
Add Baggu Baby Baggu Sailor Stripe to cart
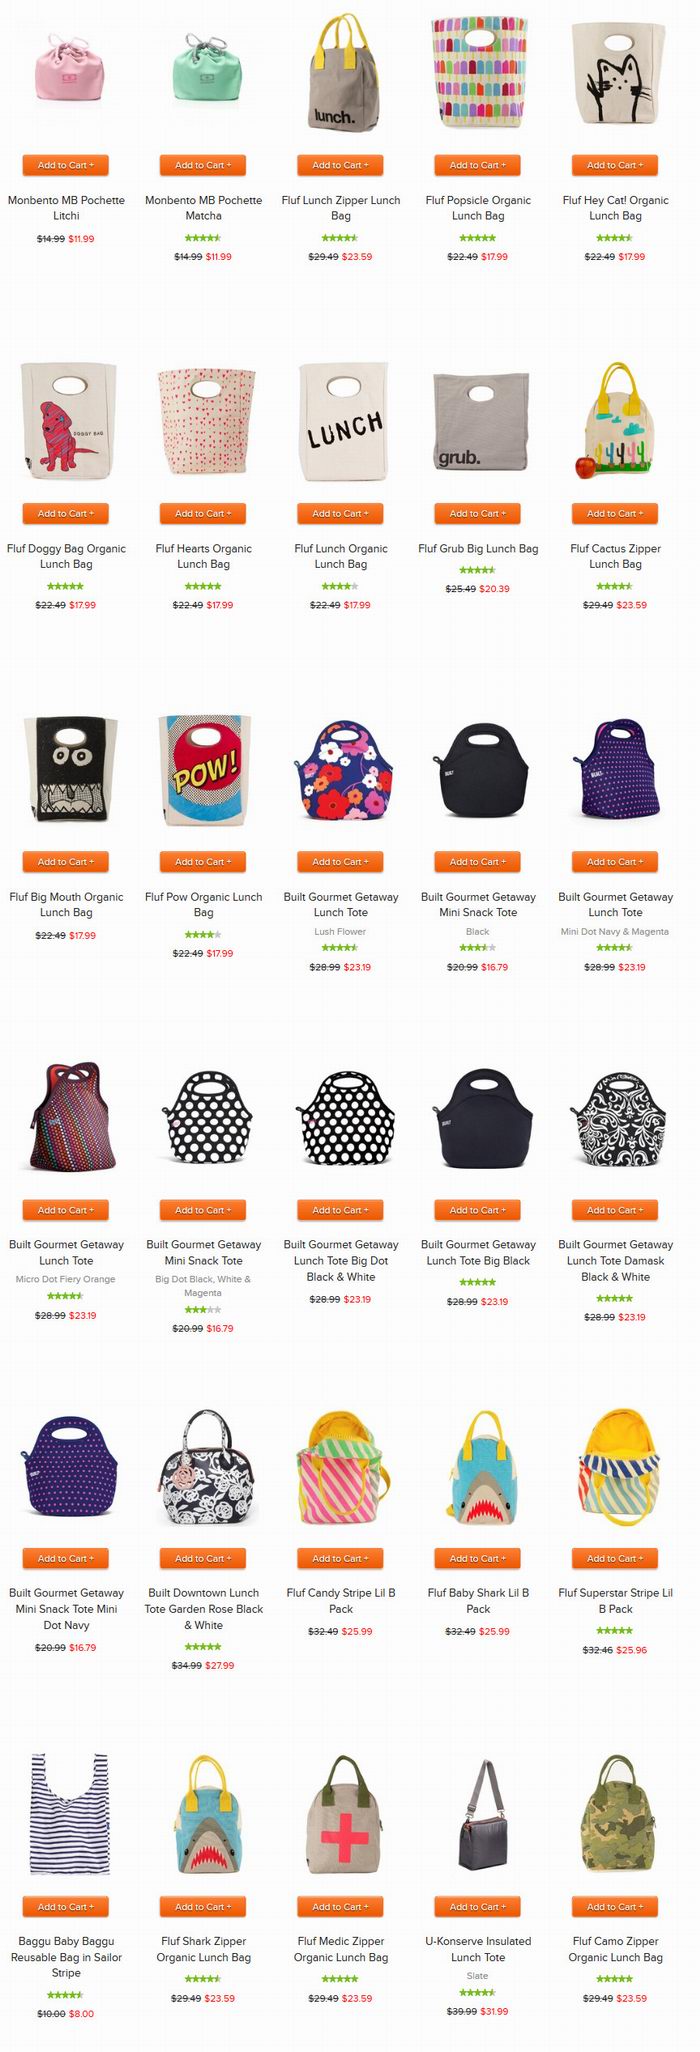66,1906
